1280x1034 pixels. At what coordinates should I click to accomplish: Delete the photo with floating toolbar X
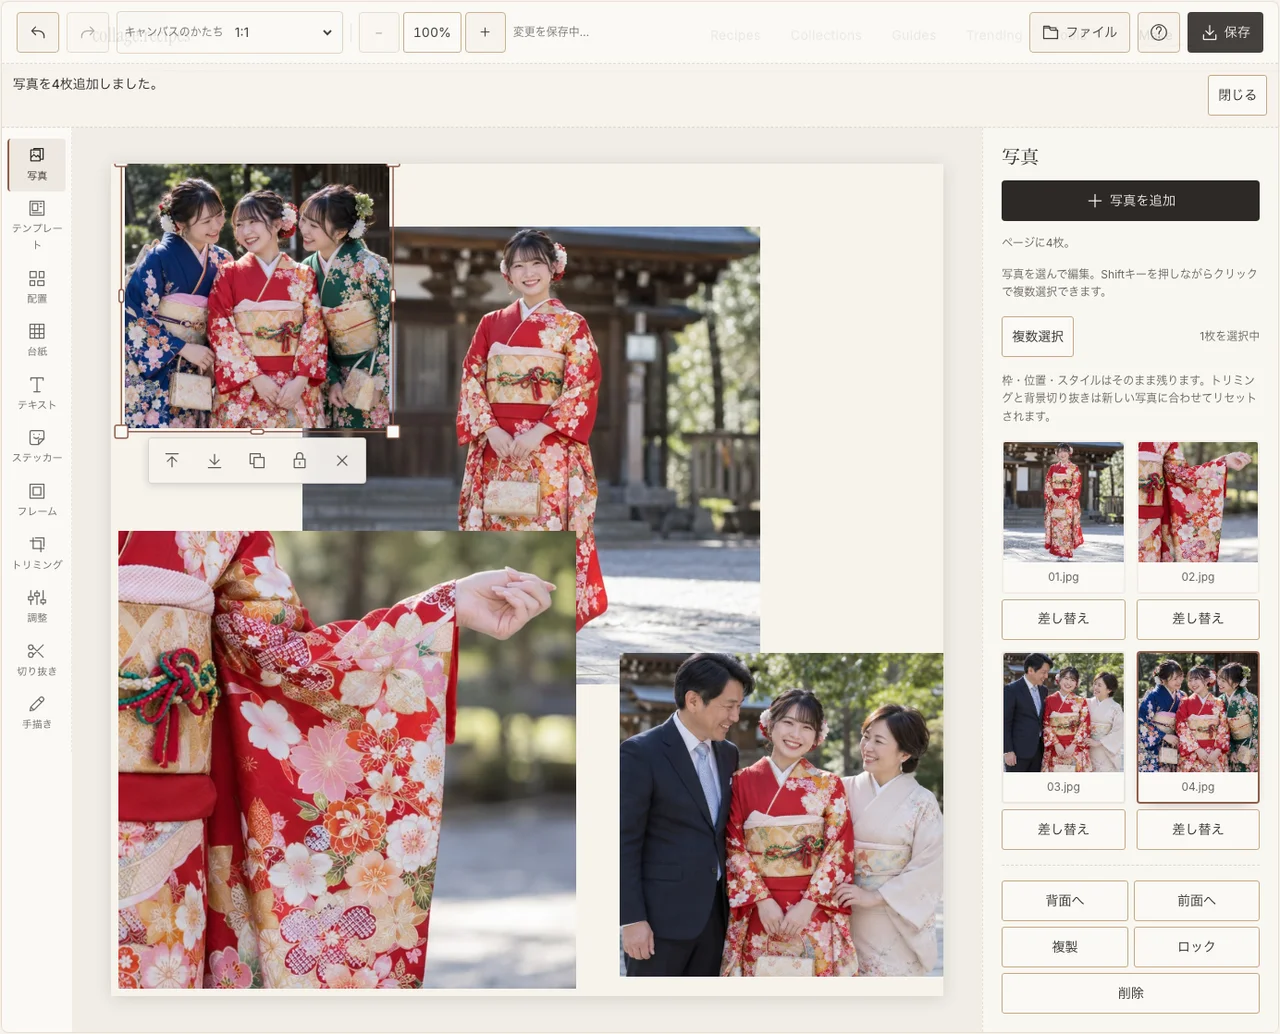342,461
